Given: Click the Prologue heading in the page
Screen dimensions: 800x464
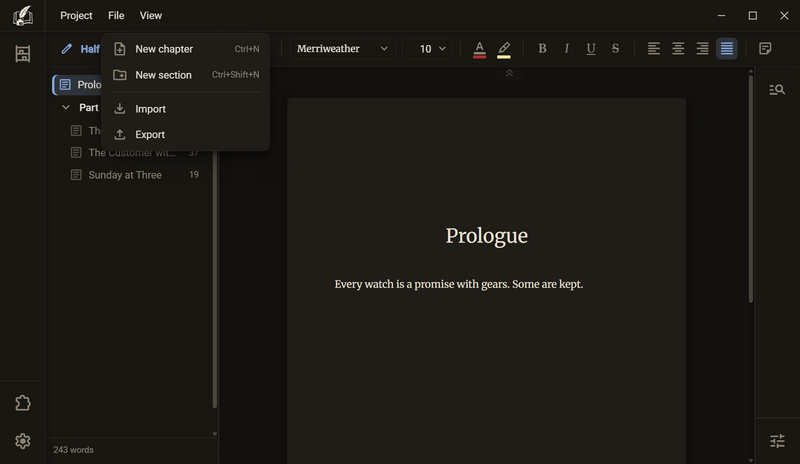Looking at the screenshot, I should 487,236.
